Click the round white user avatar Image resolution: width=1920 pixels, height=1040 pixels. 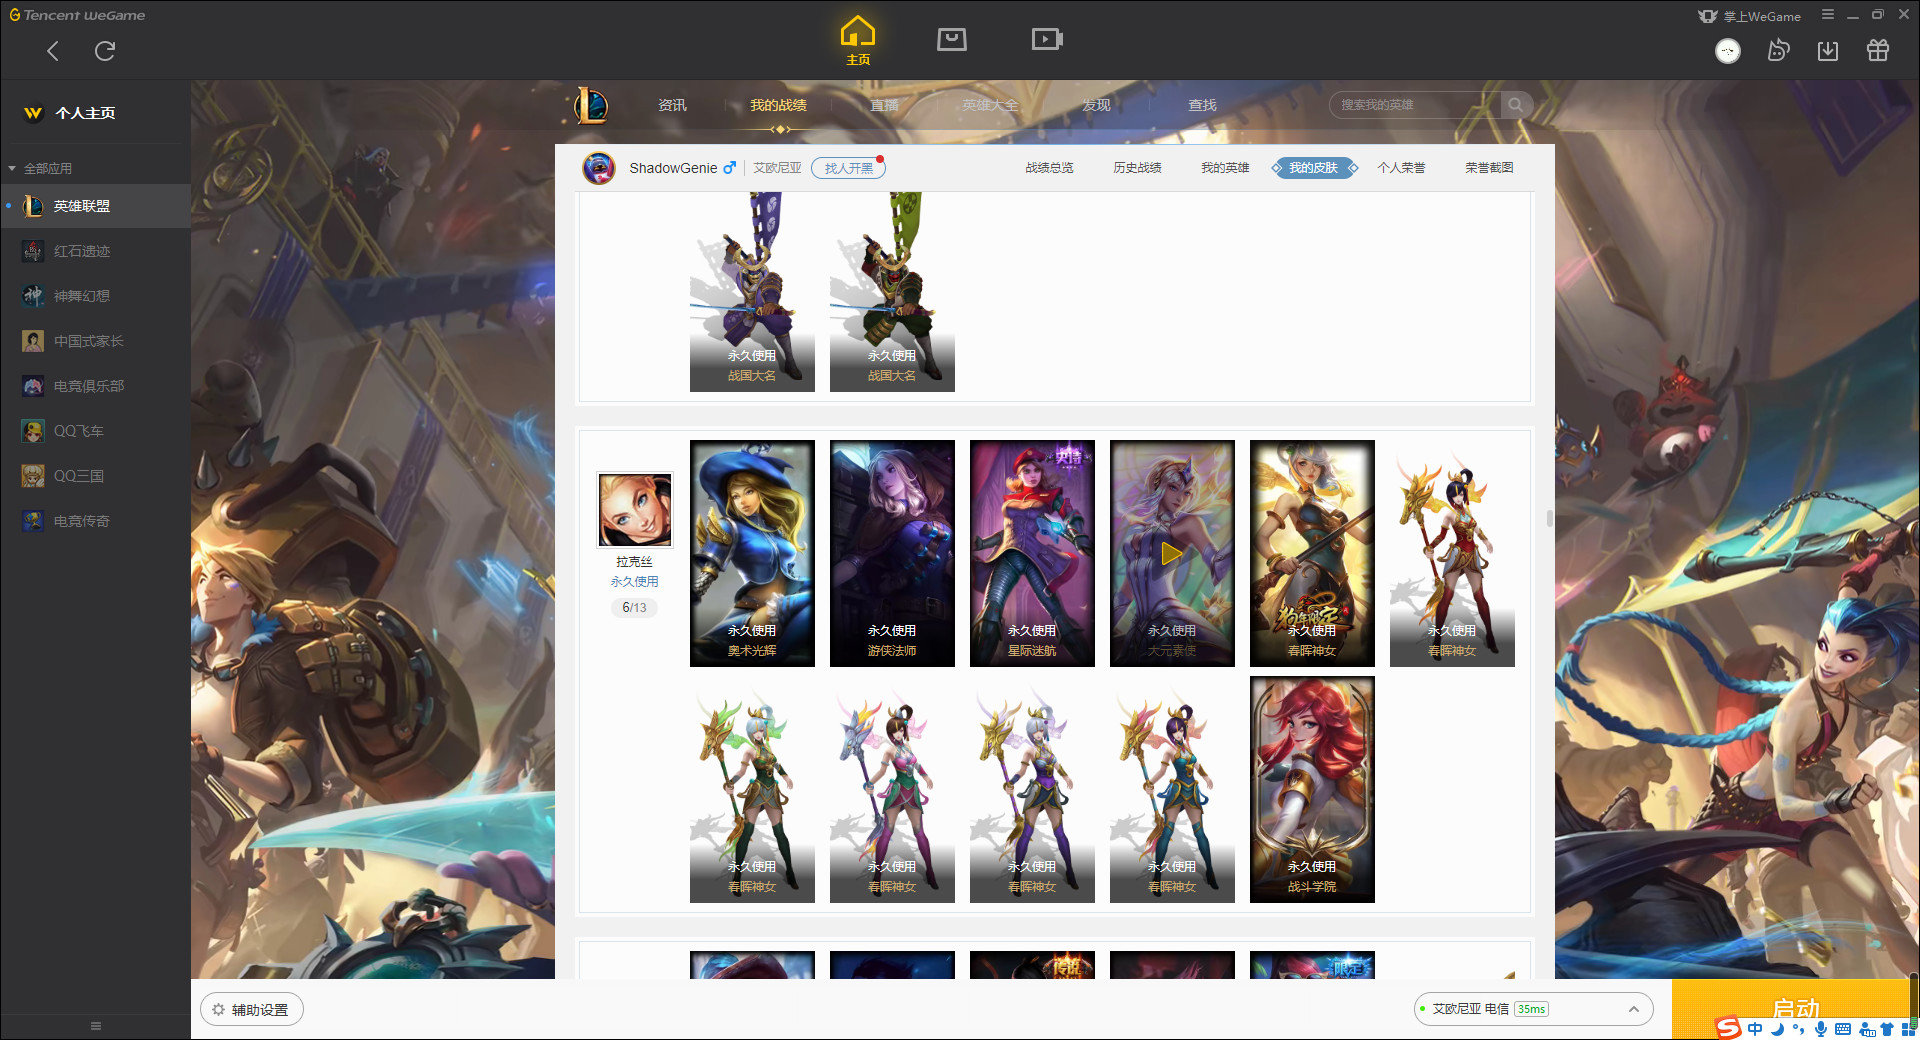(x=1728, y=51)
